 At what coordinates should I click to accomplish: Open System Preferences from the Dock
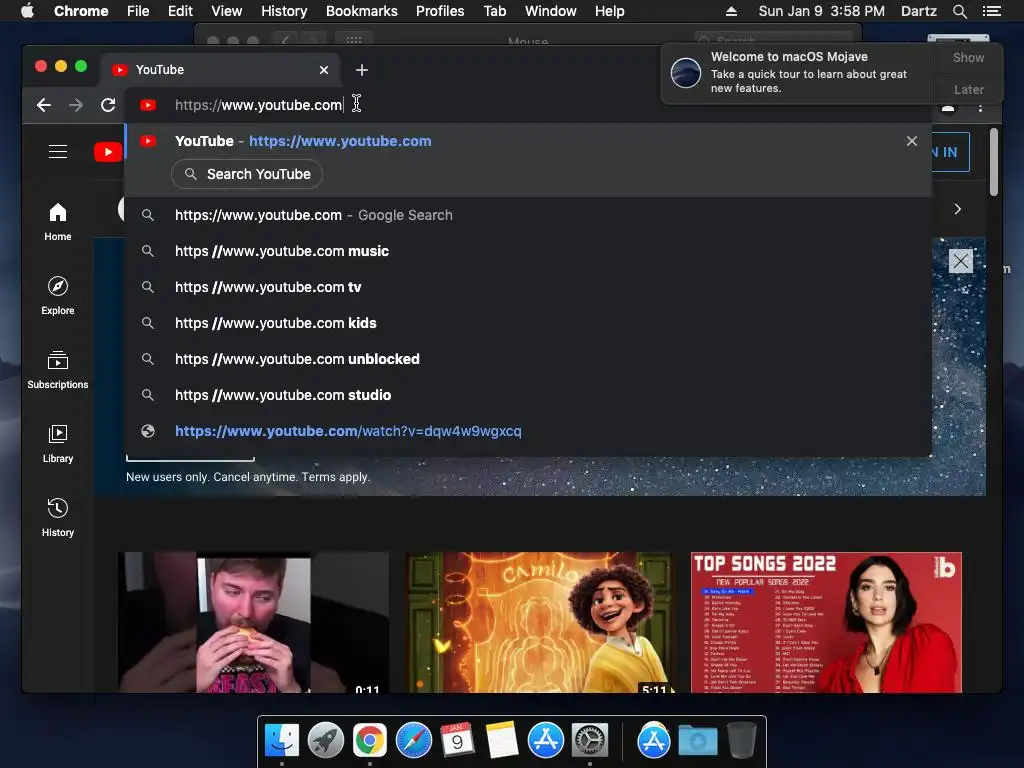tap(590, 741)
